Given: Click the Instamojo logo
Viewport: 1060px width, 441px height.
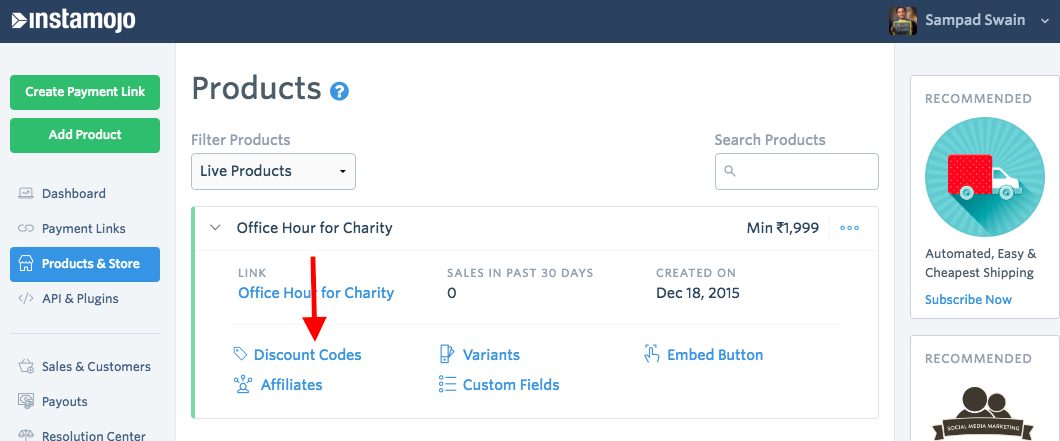Looking at the screenshot, I should tap(73, 20).
